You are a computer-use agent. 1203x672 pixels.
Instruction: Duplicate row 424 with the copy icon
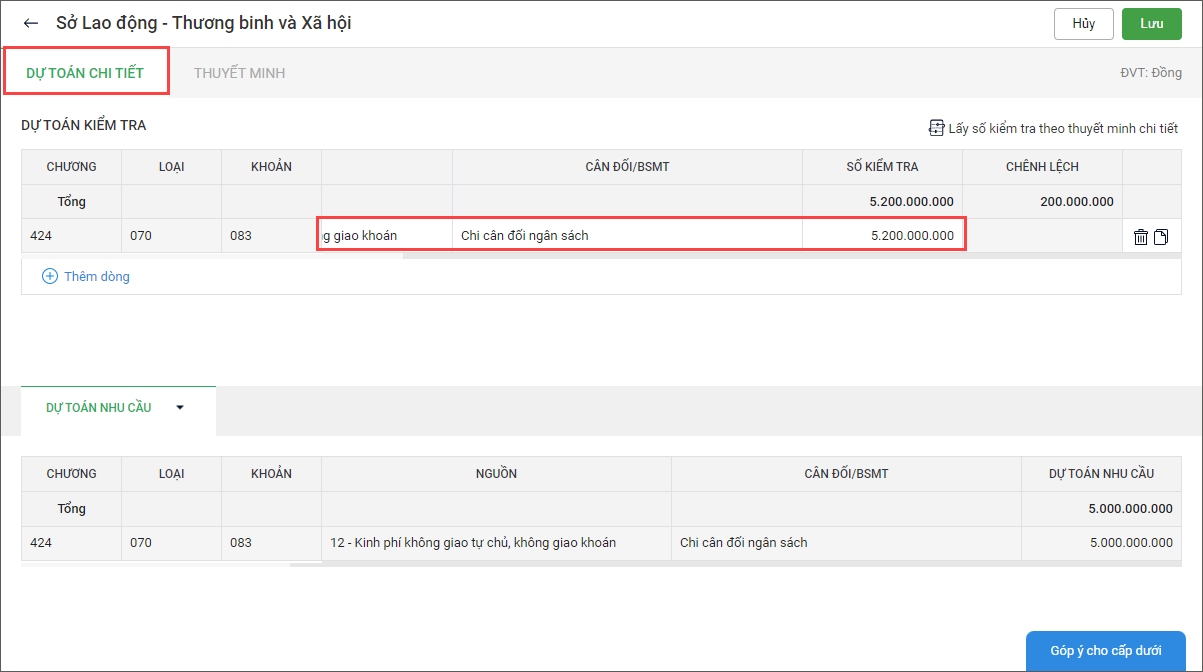tap(1161, 237)
